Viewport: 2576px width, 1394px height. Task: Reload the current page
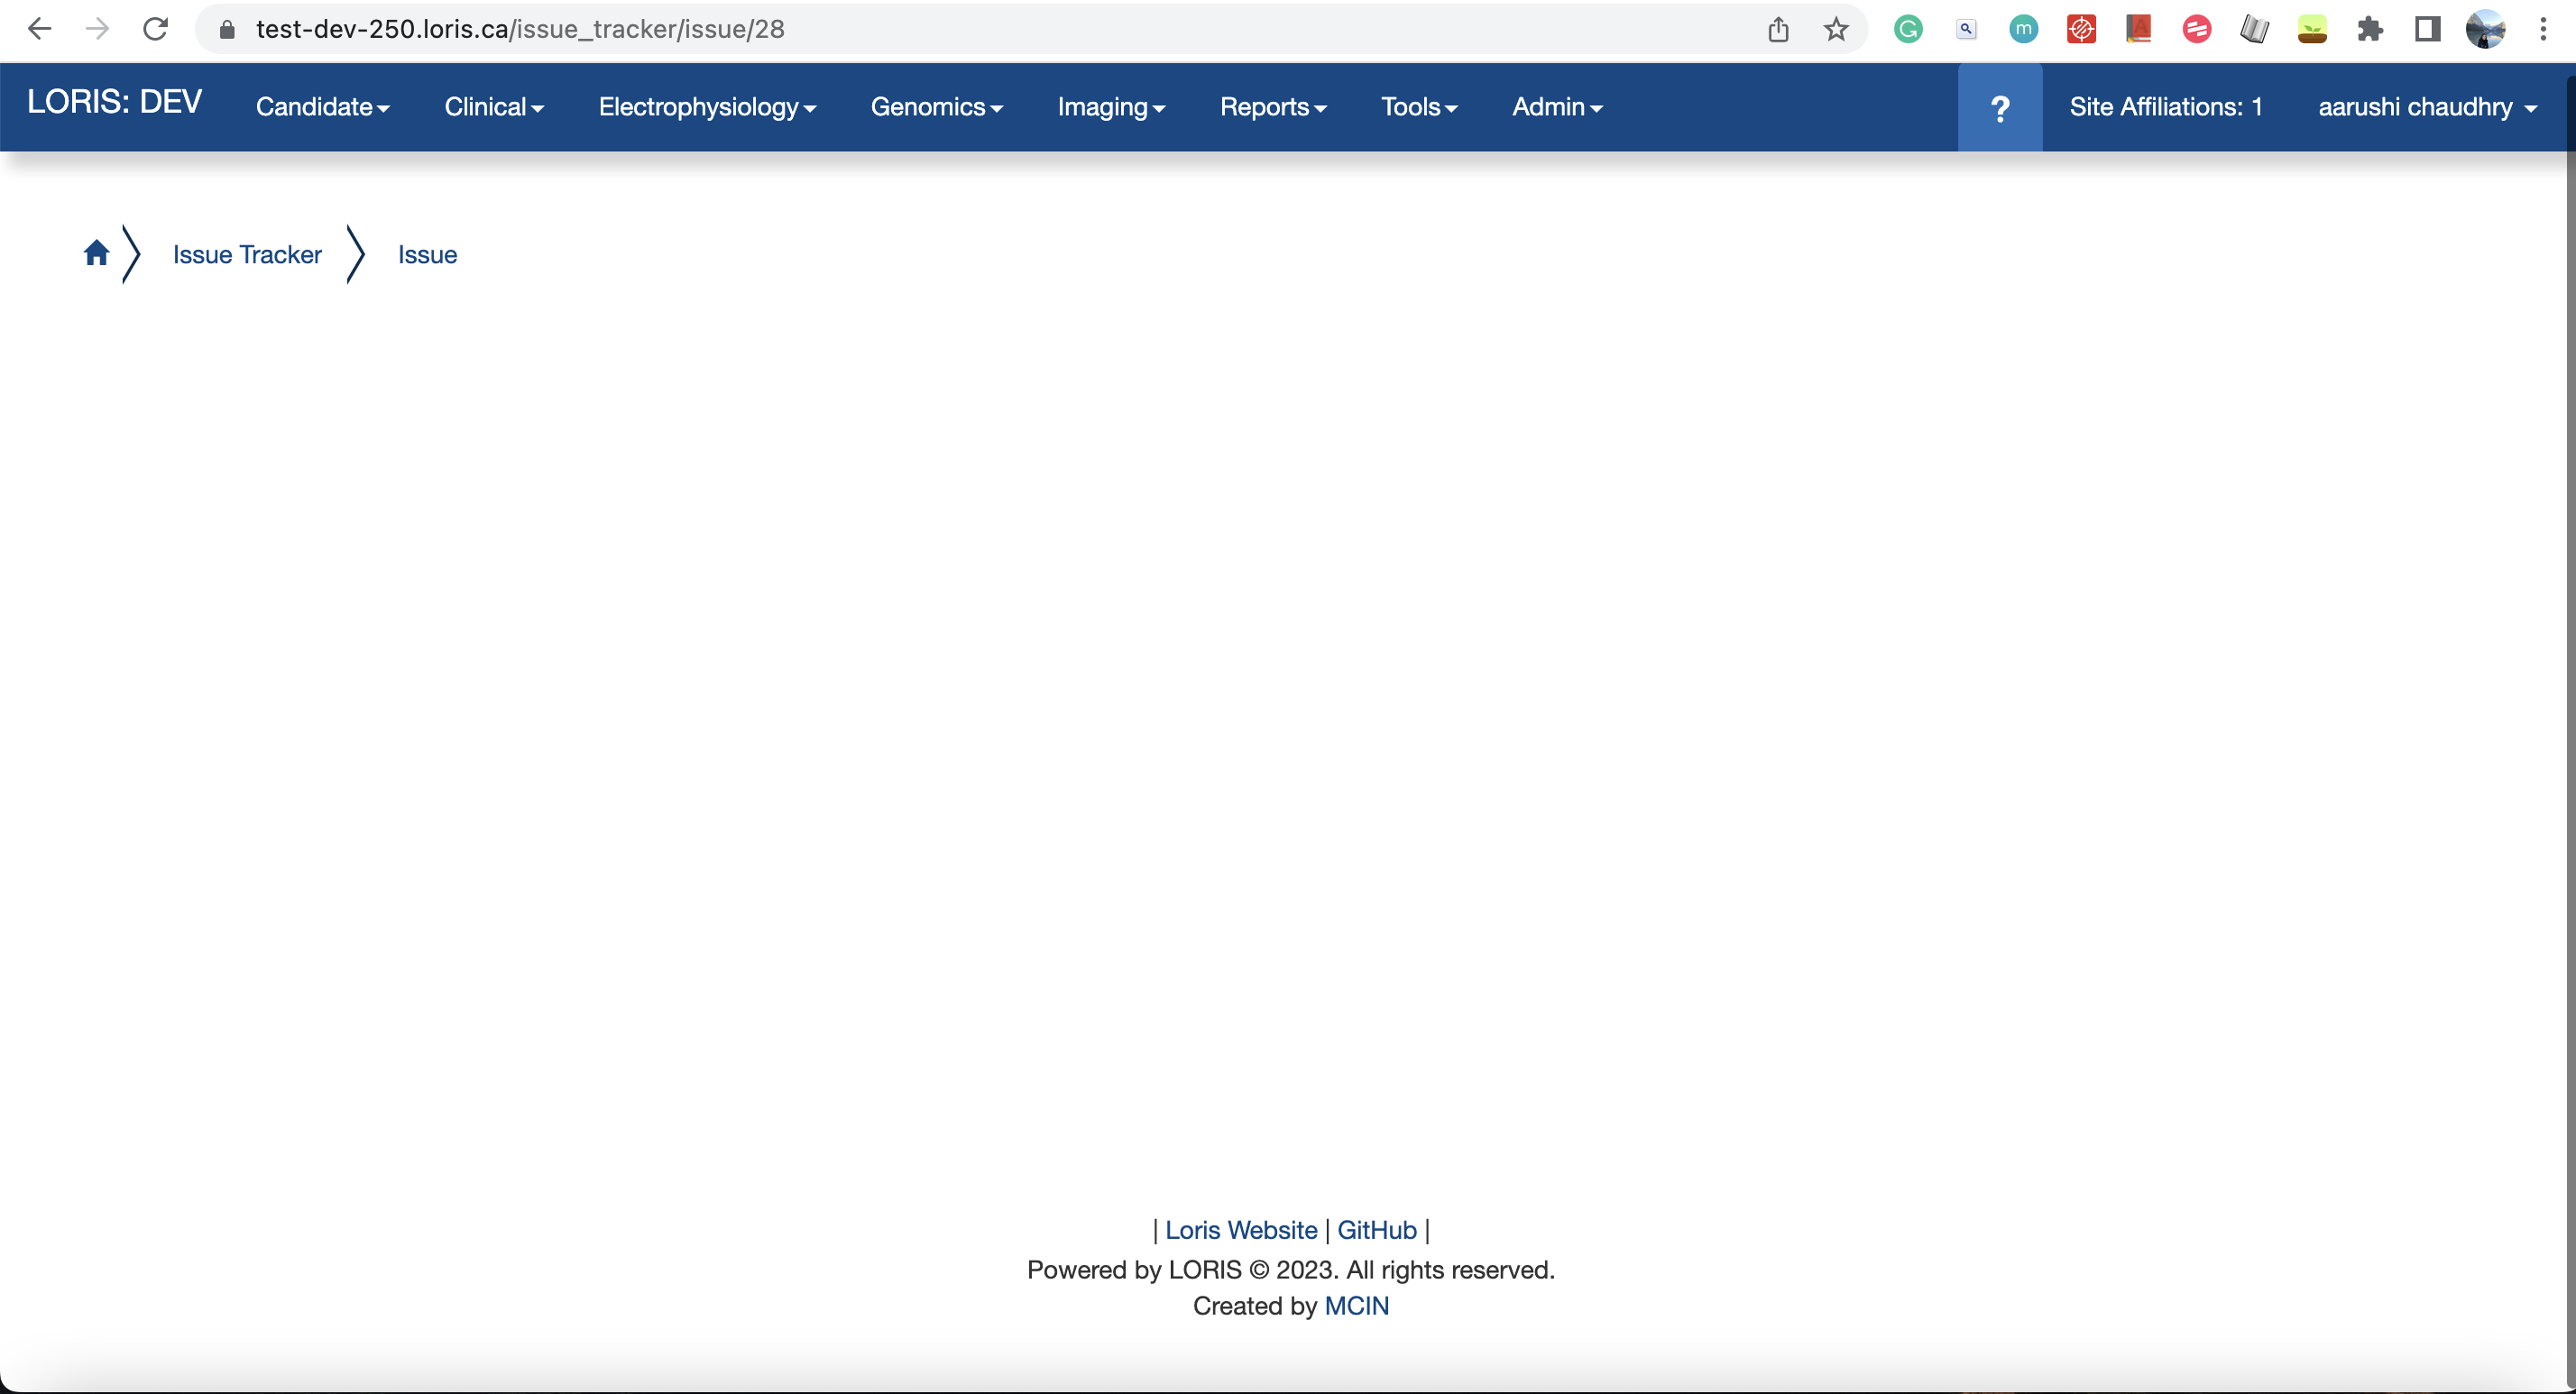(156, 29)
